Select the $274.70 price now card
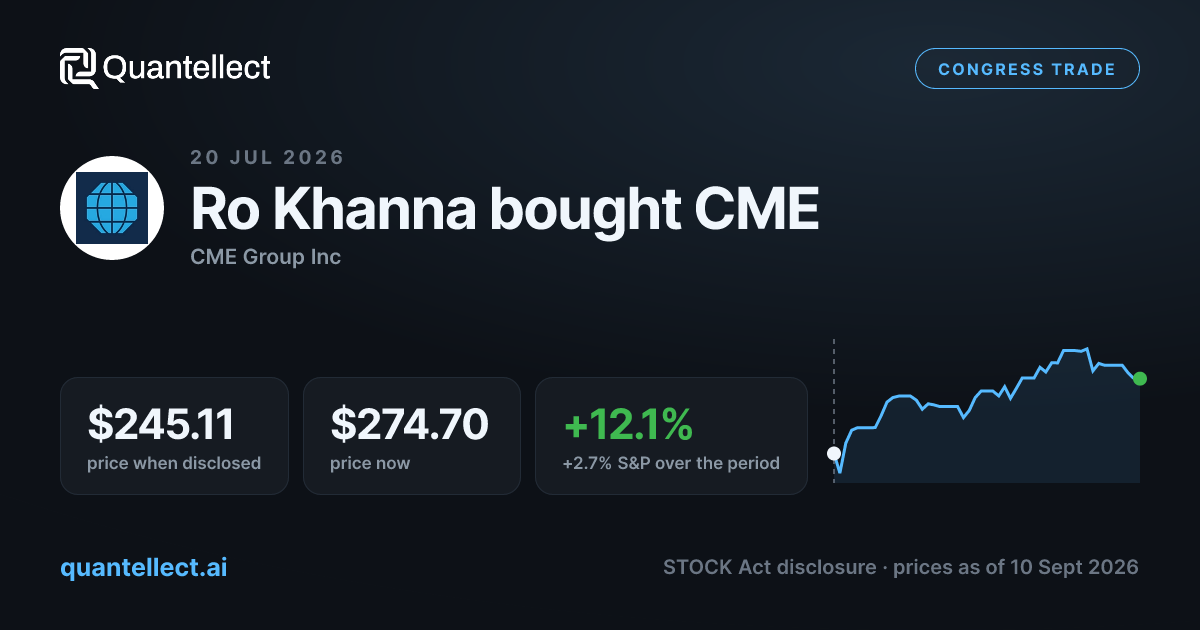This screenshot has height=630, width=1200. click(412, 436)
